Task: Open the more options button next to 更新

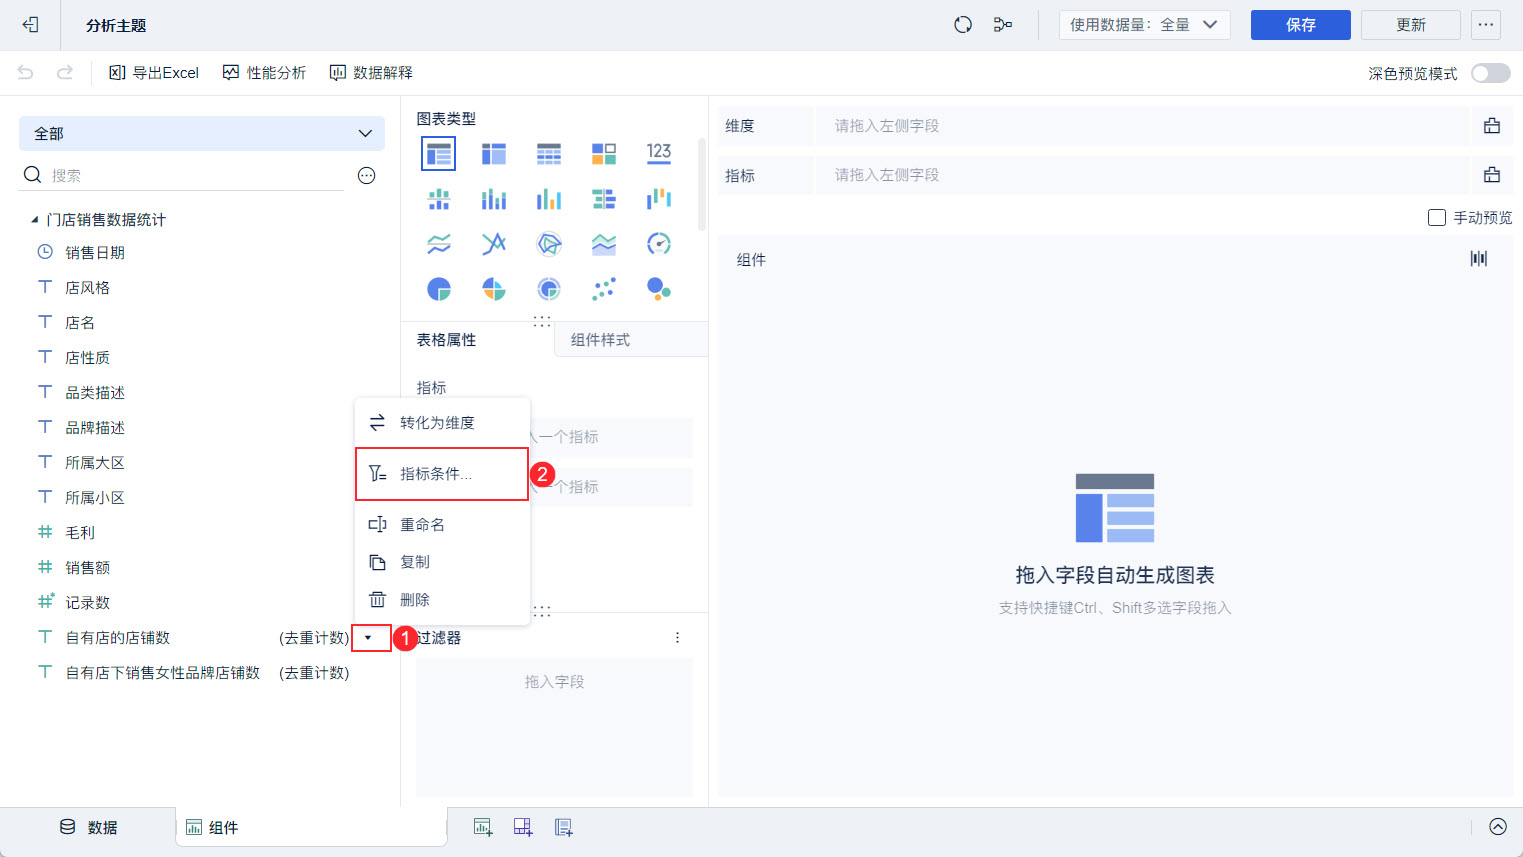Action: 1486,25
